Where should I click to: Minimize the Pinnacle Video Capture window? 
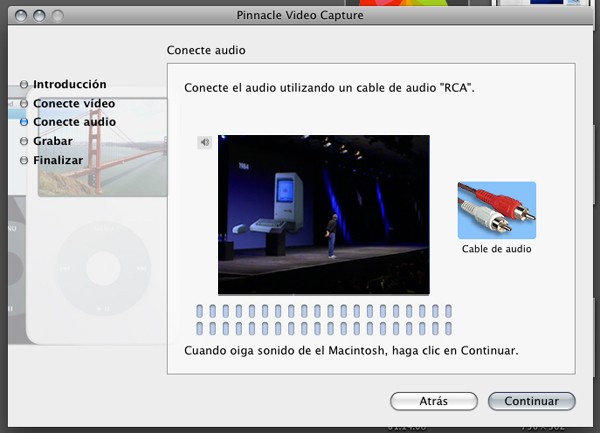click(39, 16)
